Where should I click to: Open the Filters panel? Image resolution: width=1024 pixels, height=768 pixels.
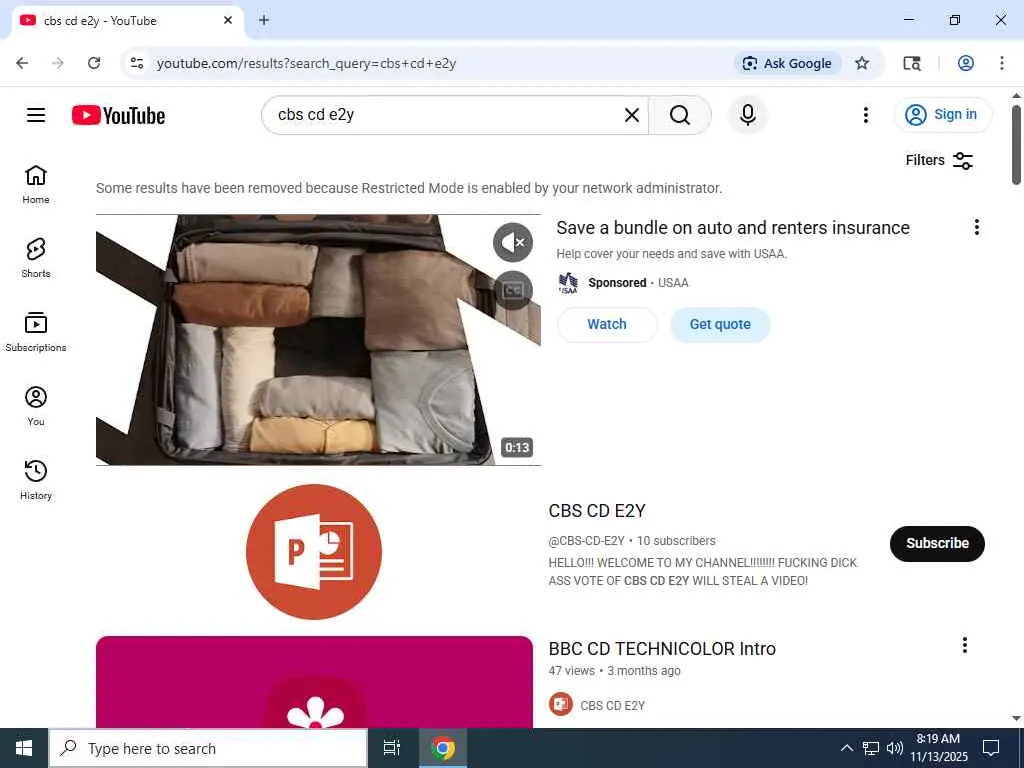coord(939,160)
